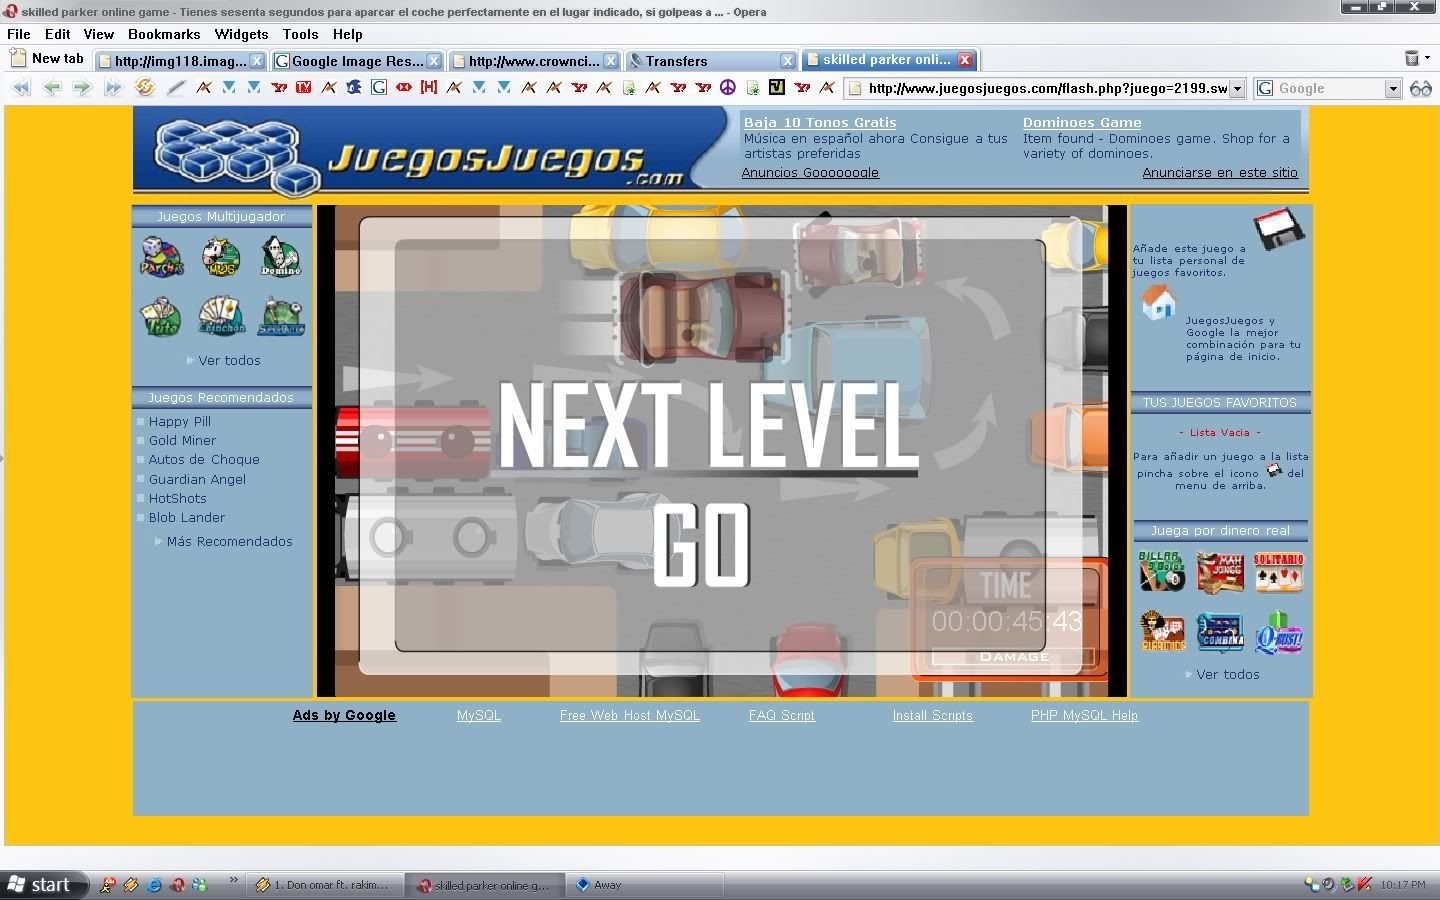Image resolution: width=1440 pixels, height=900 pixels.
Task: Click the Reload page toolbar icon
Action: [x=145, y=88]
